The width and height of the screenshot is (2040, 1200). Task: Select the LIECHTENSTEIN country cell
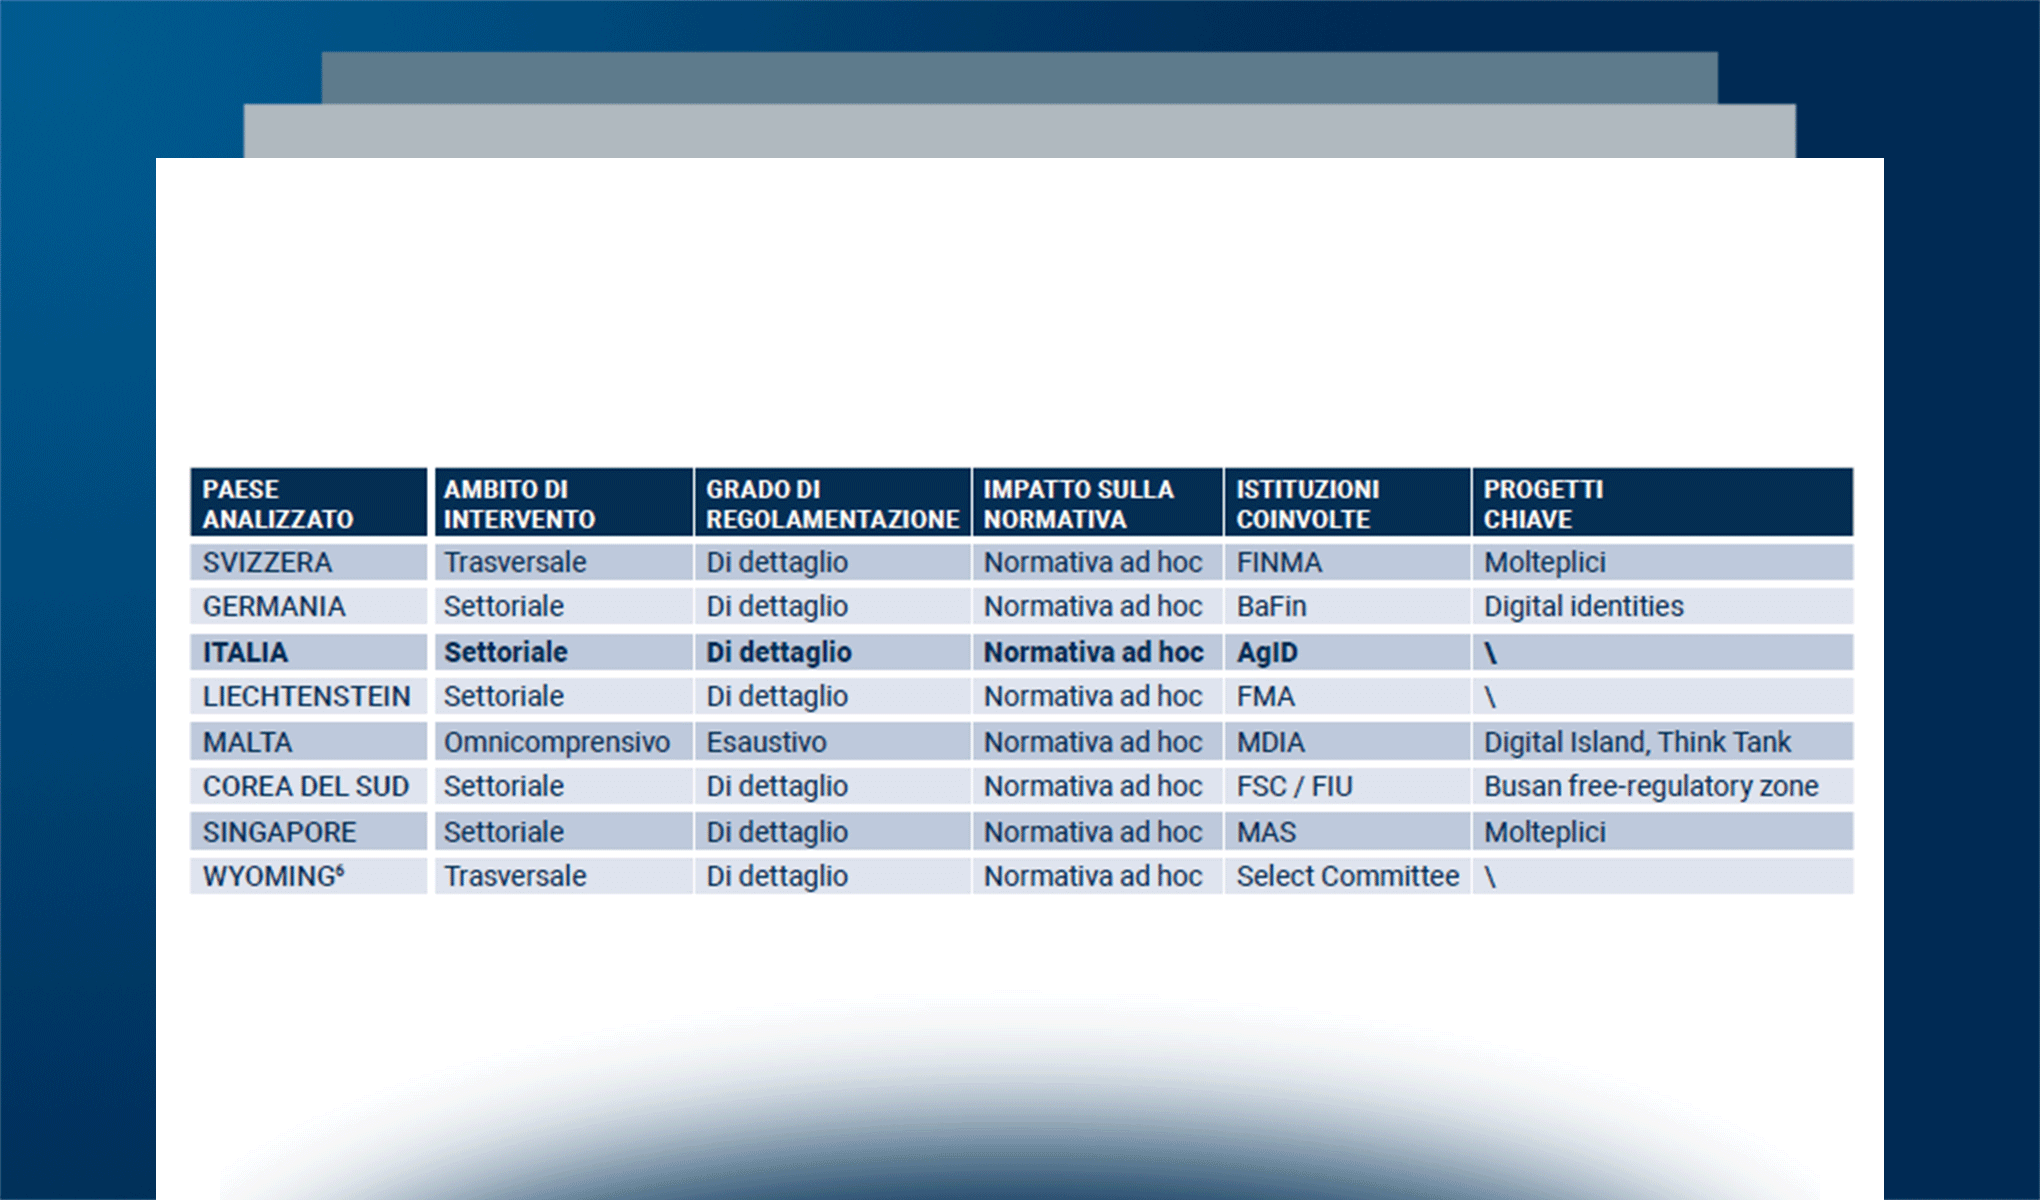(306, 696)
